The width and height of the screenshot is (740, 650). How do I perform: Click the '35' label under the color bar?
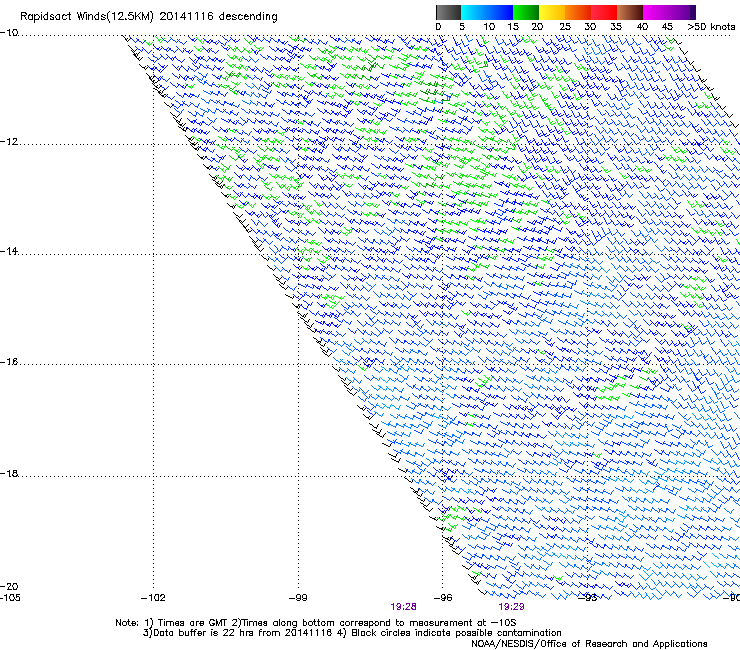[616, 27]
